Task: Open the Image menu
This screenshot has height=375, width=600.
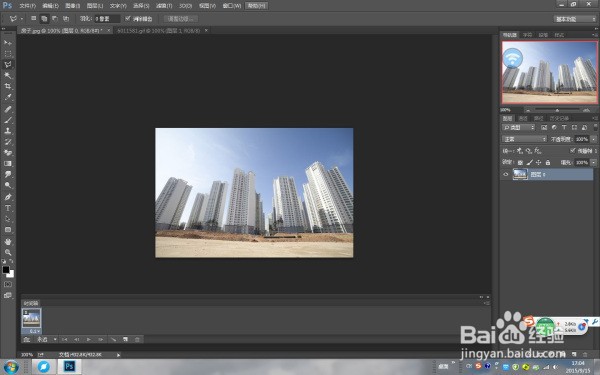Action: [x=72, y=6]
